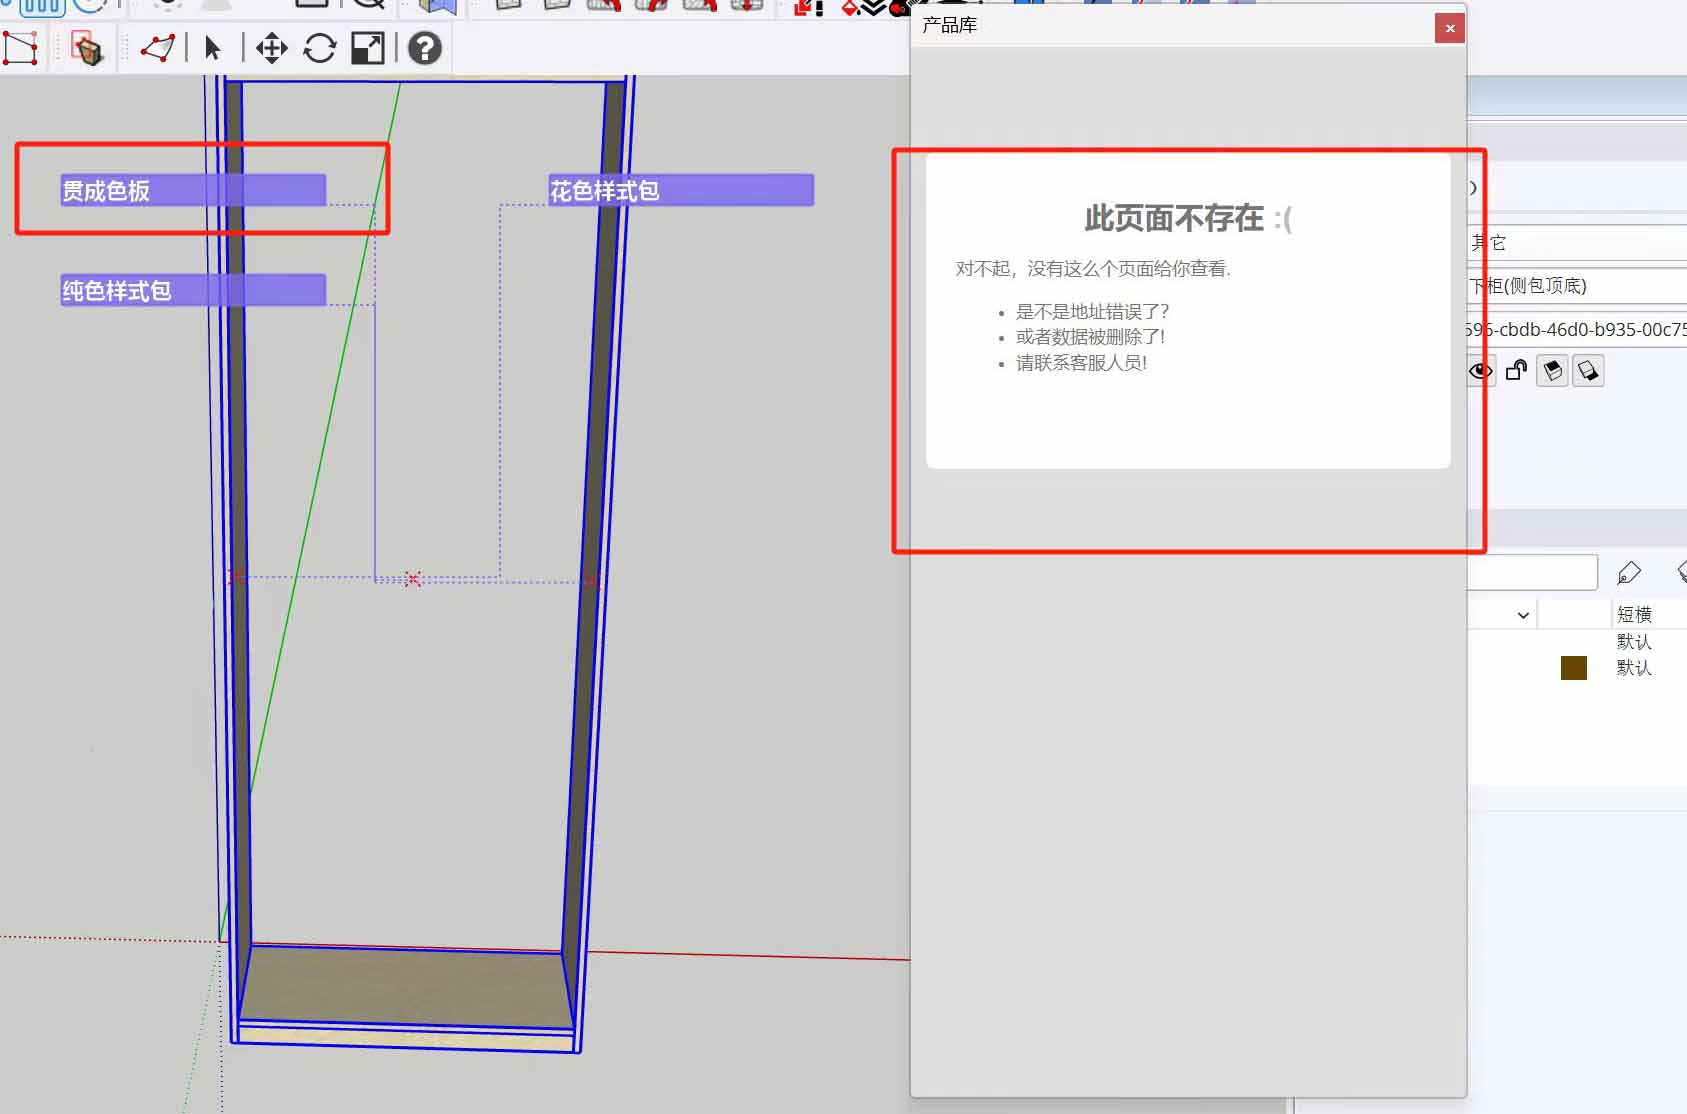Click the 短横 column header

tap(1634, 614)
